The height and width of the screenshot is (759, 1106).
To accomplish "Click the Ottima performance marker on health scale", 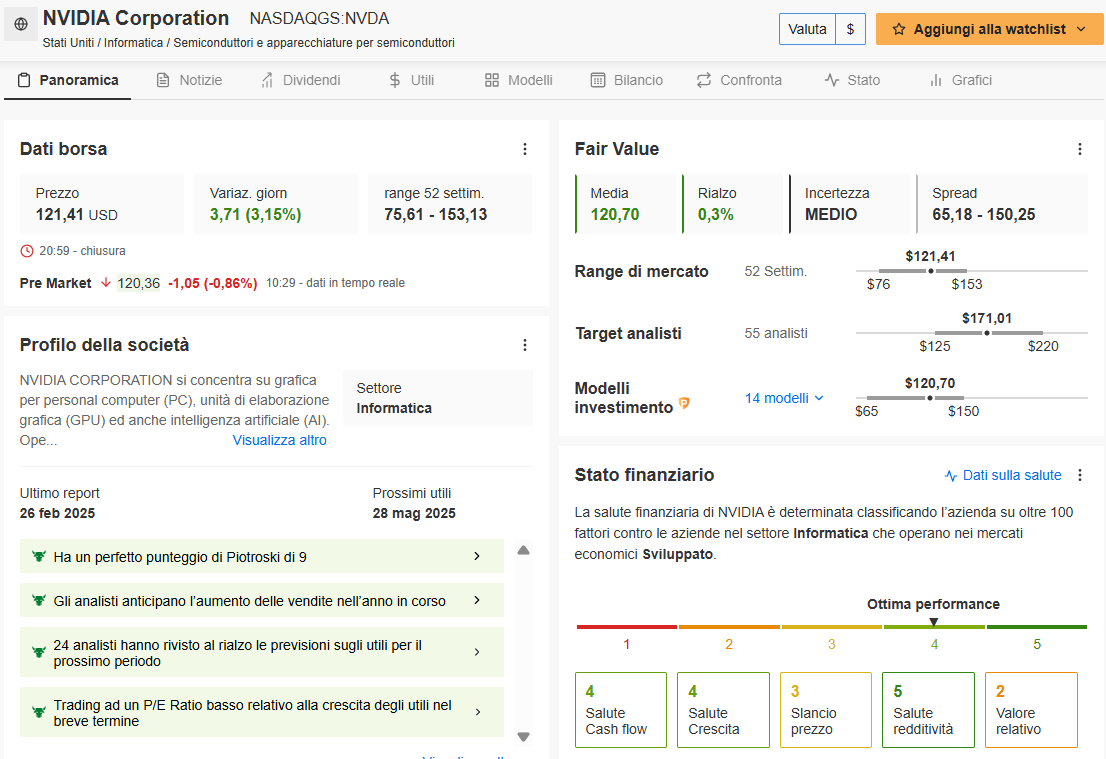I will tap(934, 622).
